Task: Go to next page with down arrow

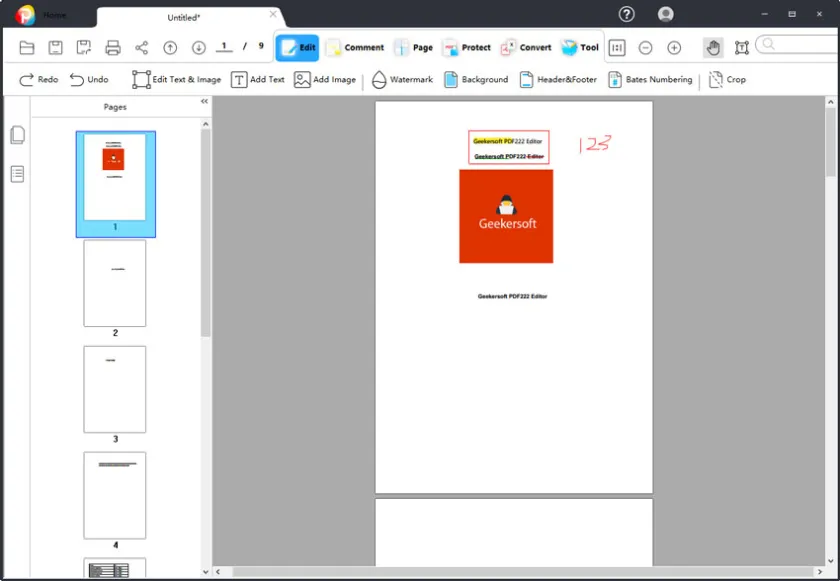Action: (198, 48)
